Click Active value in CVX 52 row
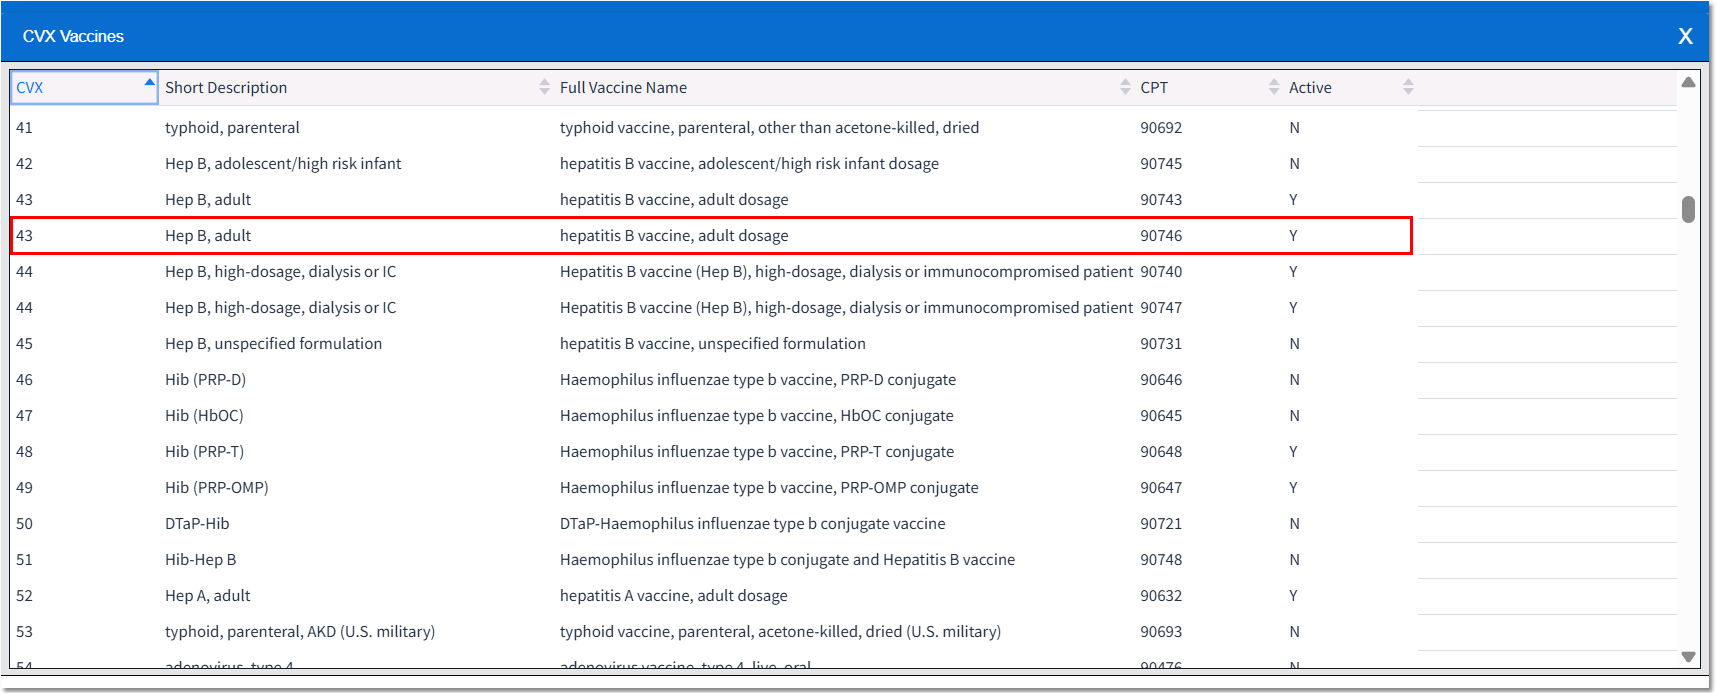 1293,595
